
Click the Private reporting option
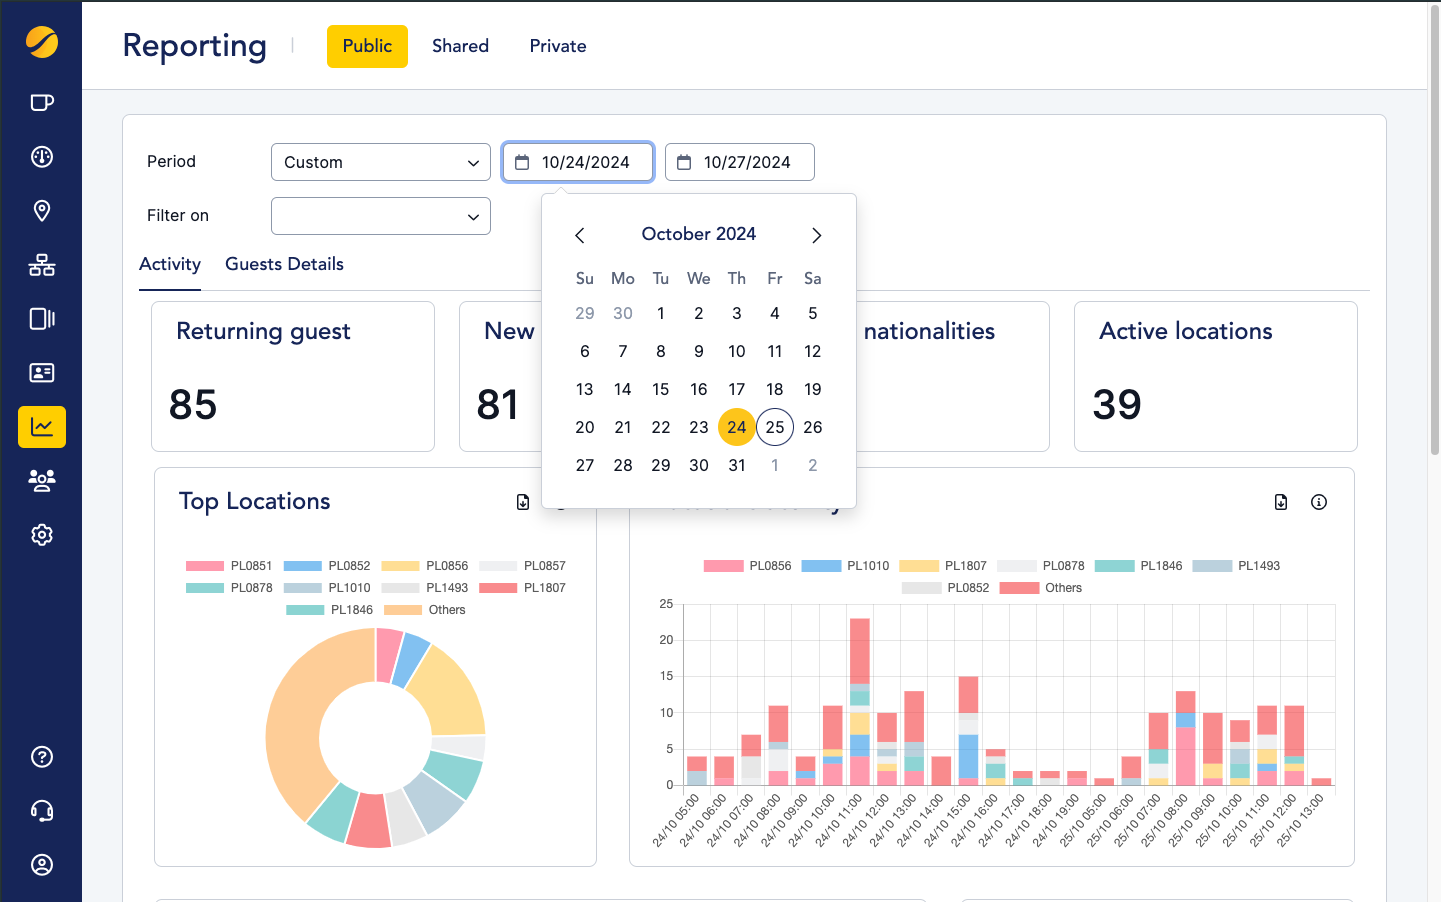(557, 46)
